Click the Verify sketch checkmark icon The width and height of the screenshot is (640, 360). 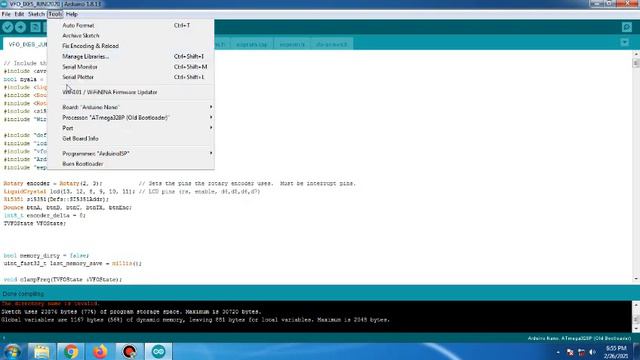tap(8, 27)
